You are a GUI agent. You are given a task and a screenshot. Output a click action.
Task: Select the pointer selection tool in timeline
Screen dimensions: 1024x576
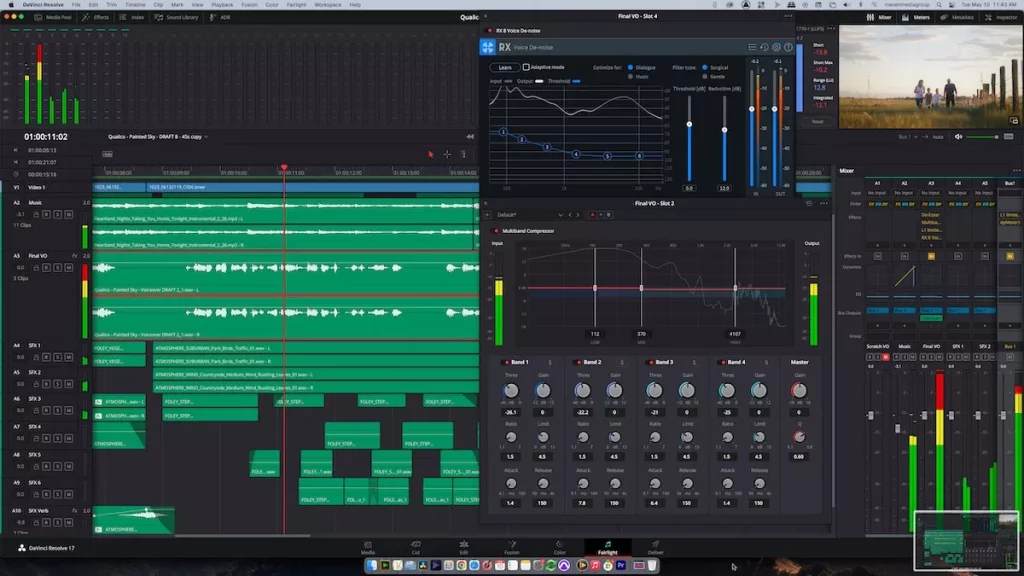click(430, 155)
